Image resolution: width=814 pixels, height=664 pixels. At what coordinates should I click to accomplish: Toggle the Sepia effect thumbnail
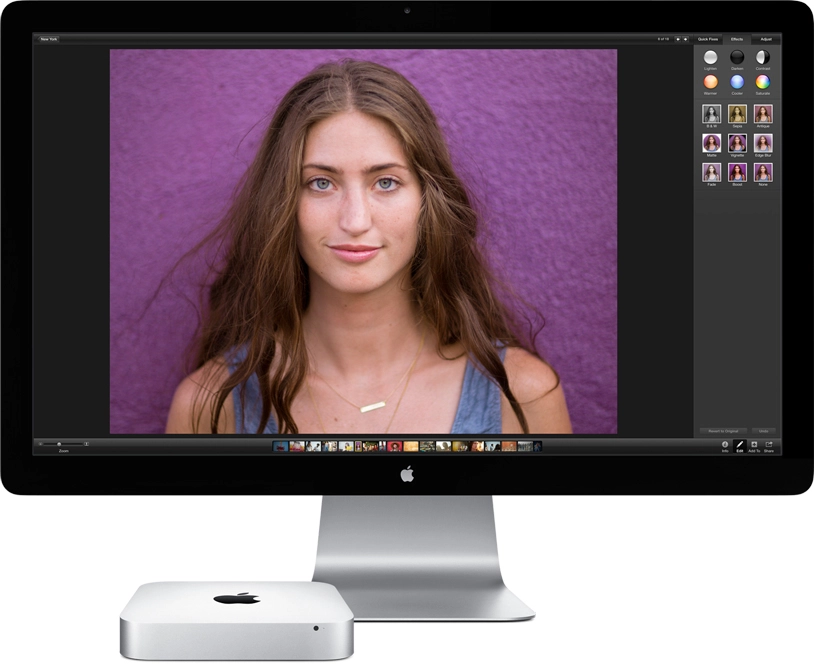[x=737, y=113]
